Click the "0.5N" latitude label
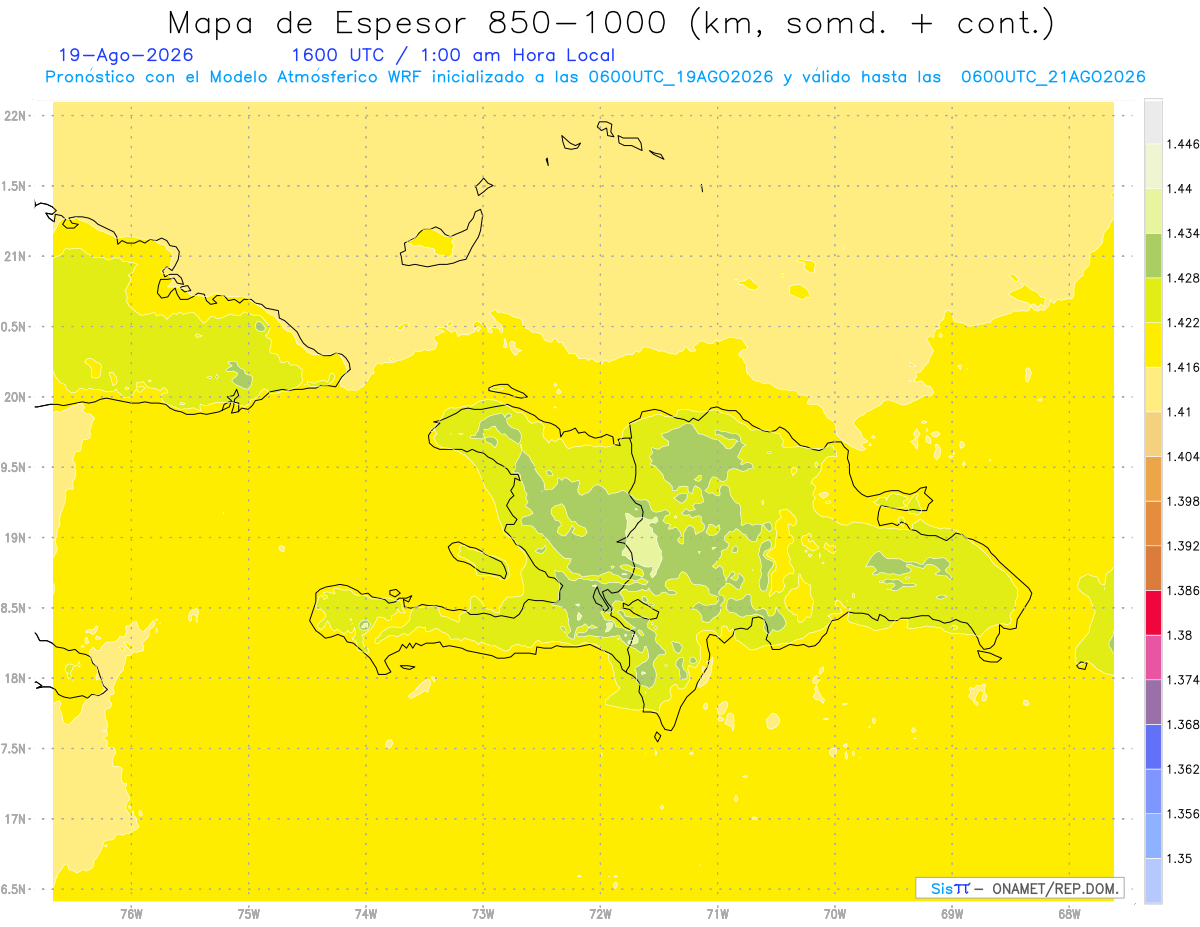The height and width of the screenshot is (927, 1200). tap(14, 327)
